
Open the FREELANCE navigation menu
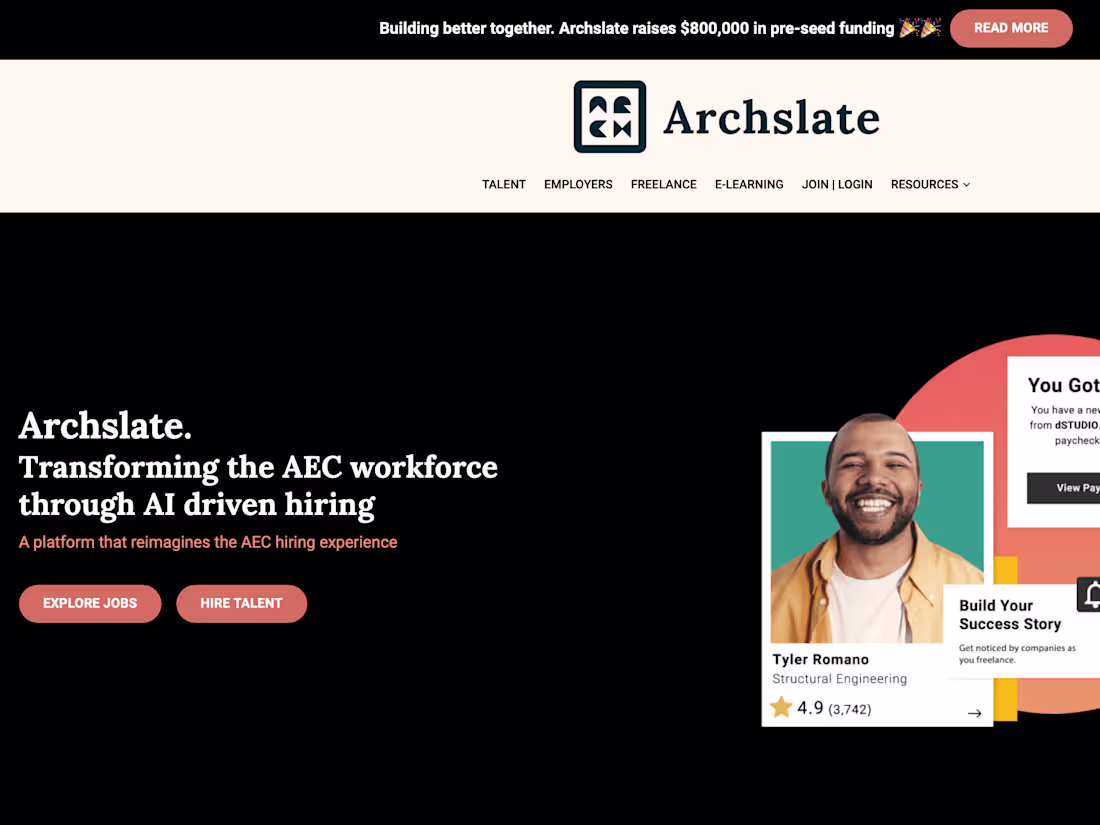pos(663,184)
